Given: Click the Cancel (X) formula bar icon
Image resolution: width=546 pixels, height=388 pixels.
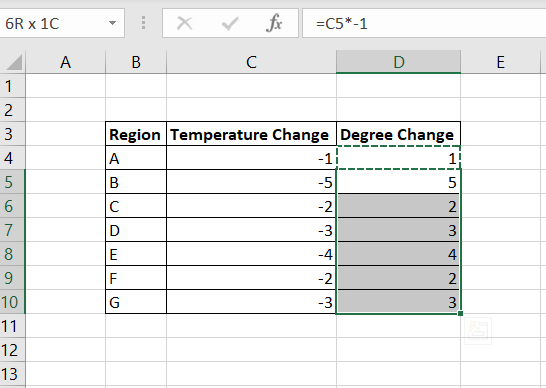Looking at the screenshot, I should point(184,24).
